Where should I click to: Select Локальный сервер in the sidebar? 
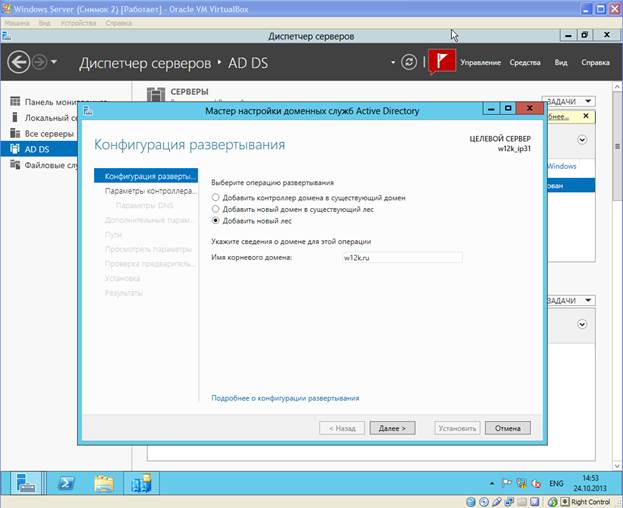point(52,118)
